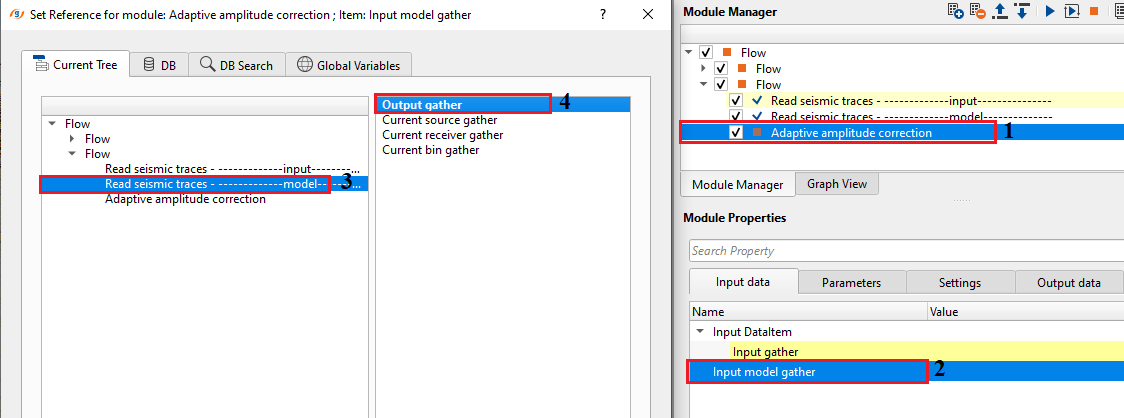
Task: Expand the collapsed Flow in the dialog tree
Action: point(72,138)
